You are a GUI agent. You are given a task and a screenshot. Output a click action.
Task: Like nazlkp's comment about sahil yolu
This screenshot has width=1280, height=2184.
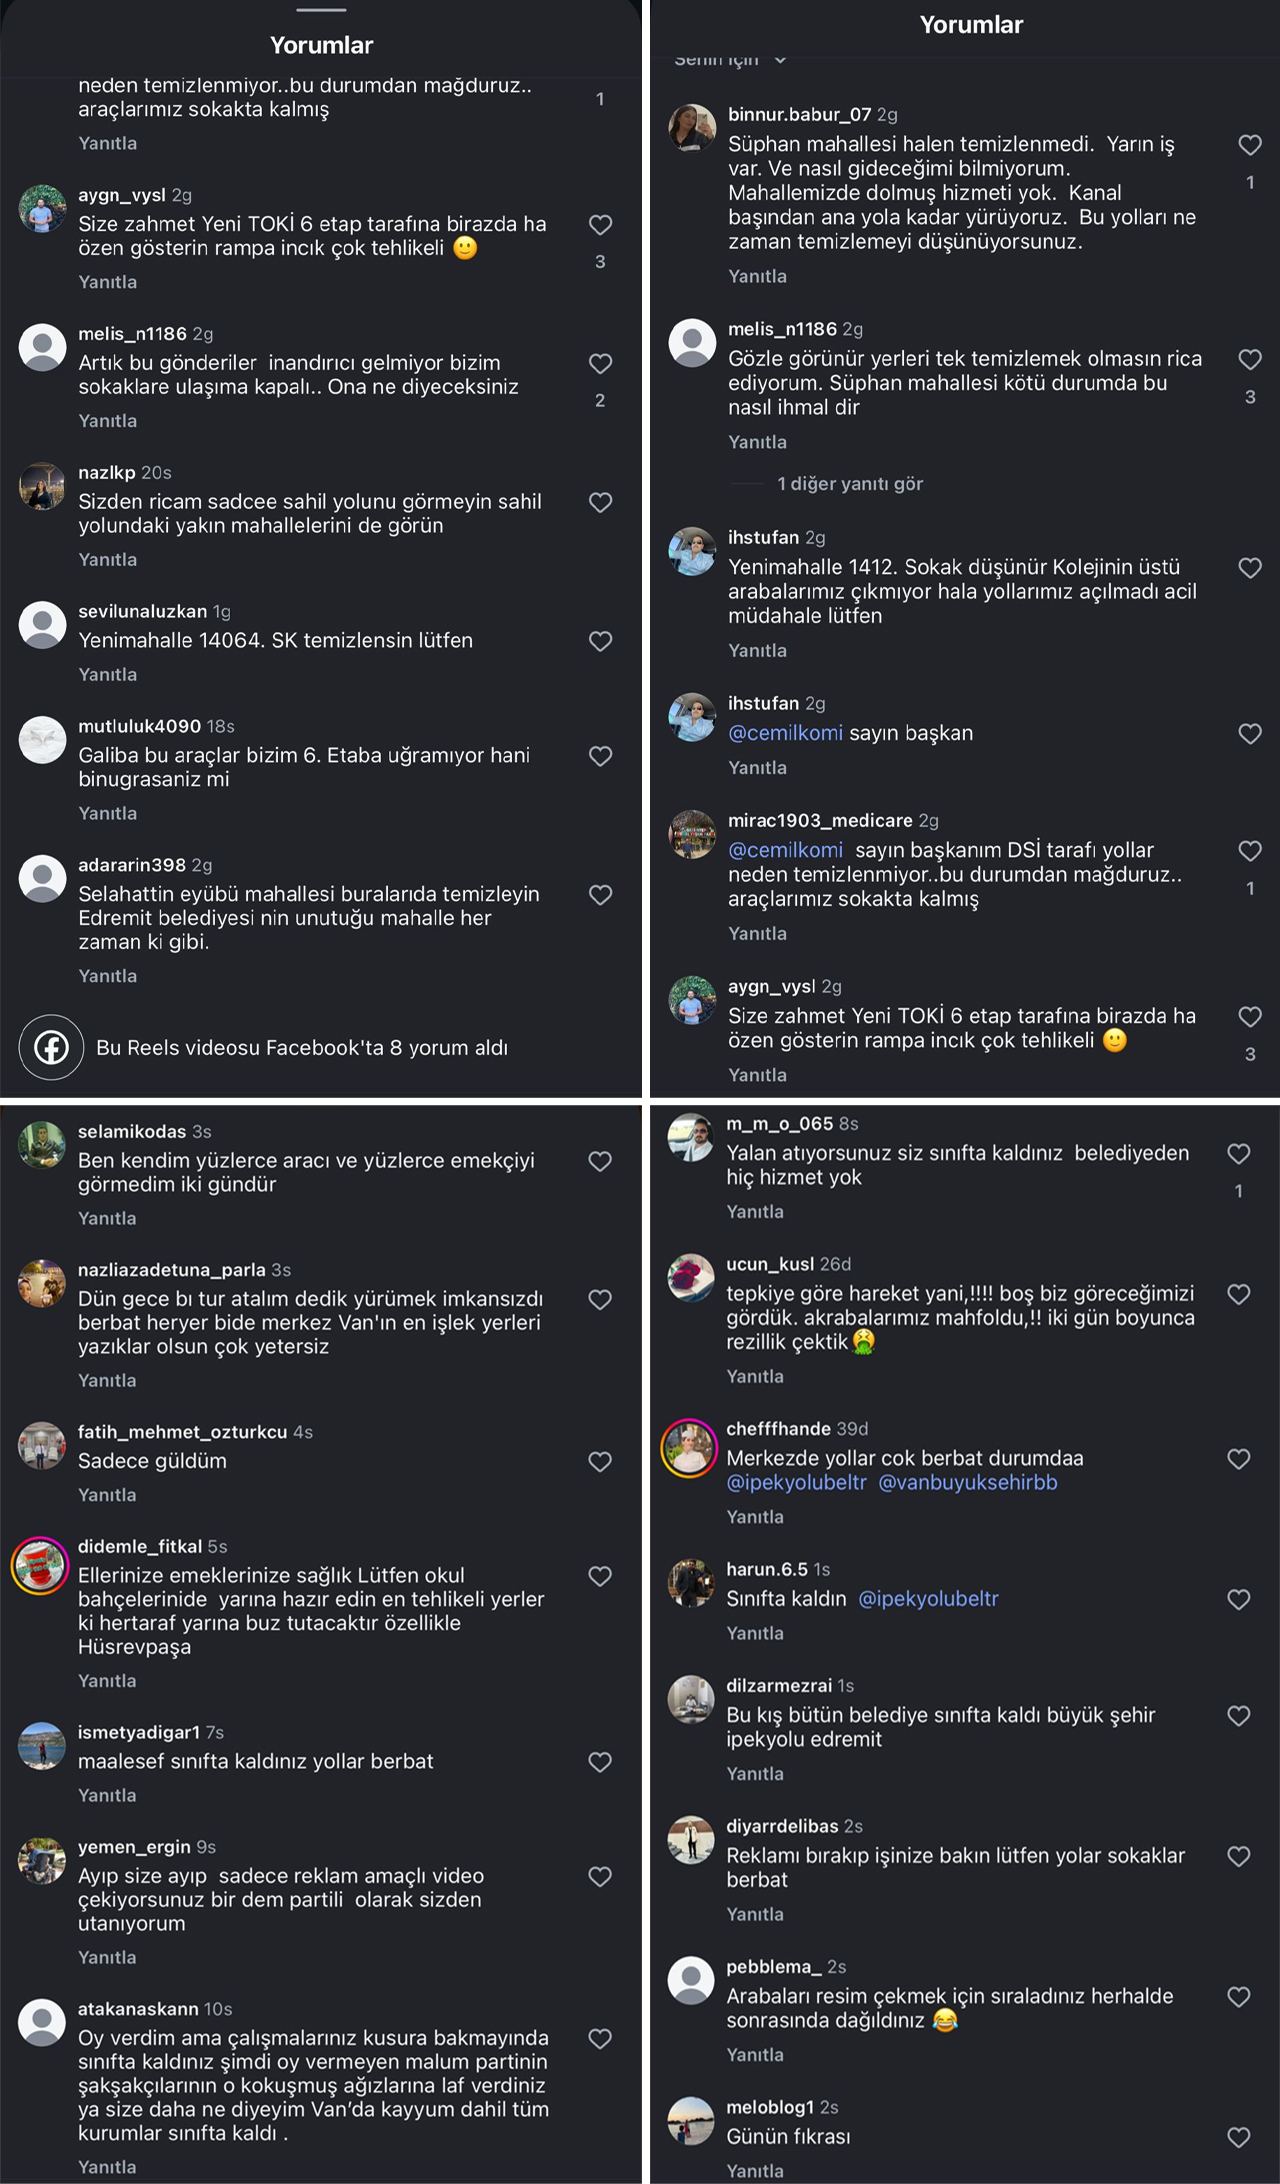pyautogui.click(x=600, y=503)
